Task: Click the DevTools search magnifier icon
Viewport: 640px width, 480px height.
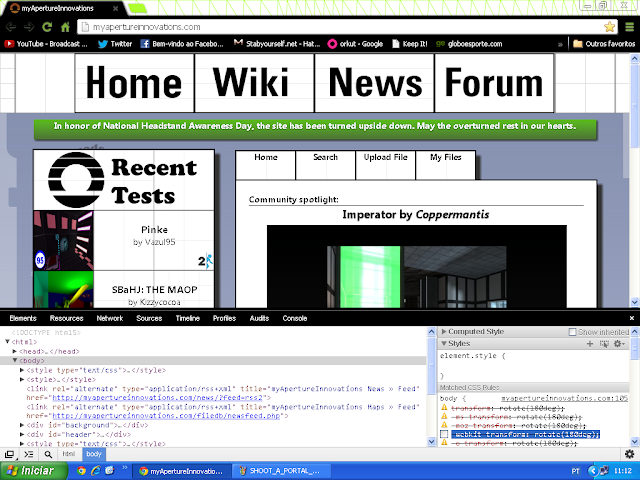Action: [48, 454]
